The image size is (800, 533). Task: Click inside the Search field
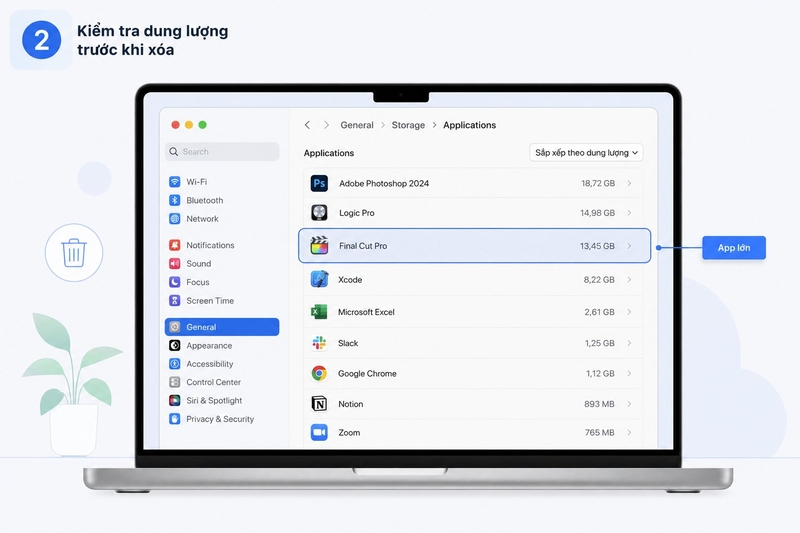tap(222, 151)
